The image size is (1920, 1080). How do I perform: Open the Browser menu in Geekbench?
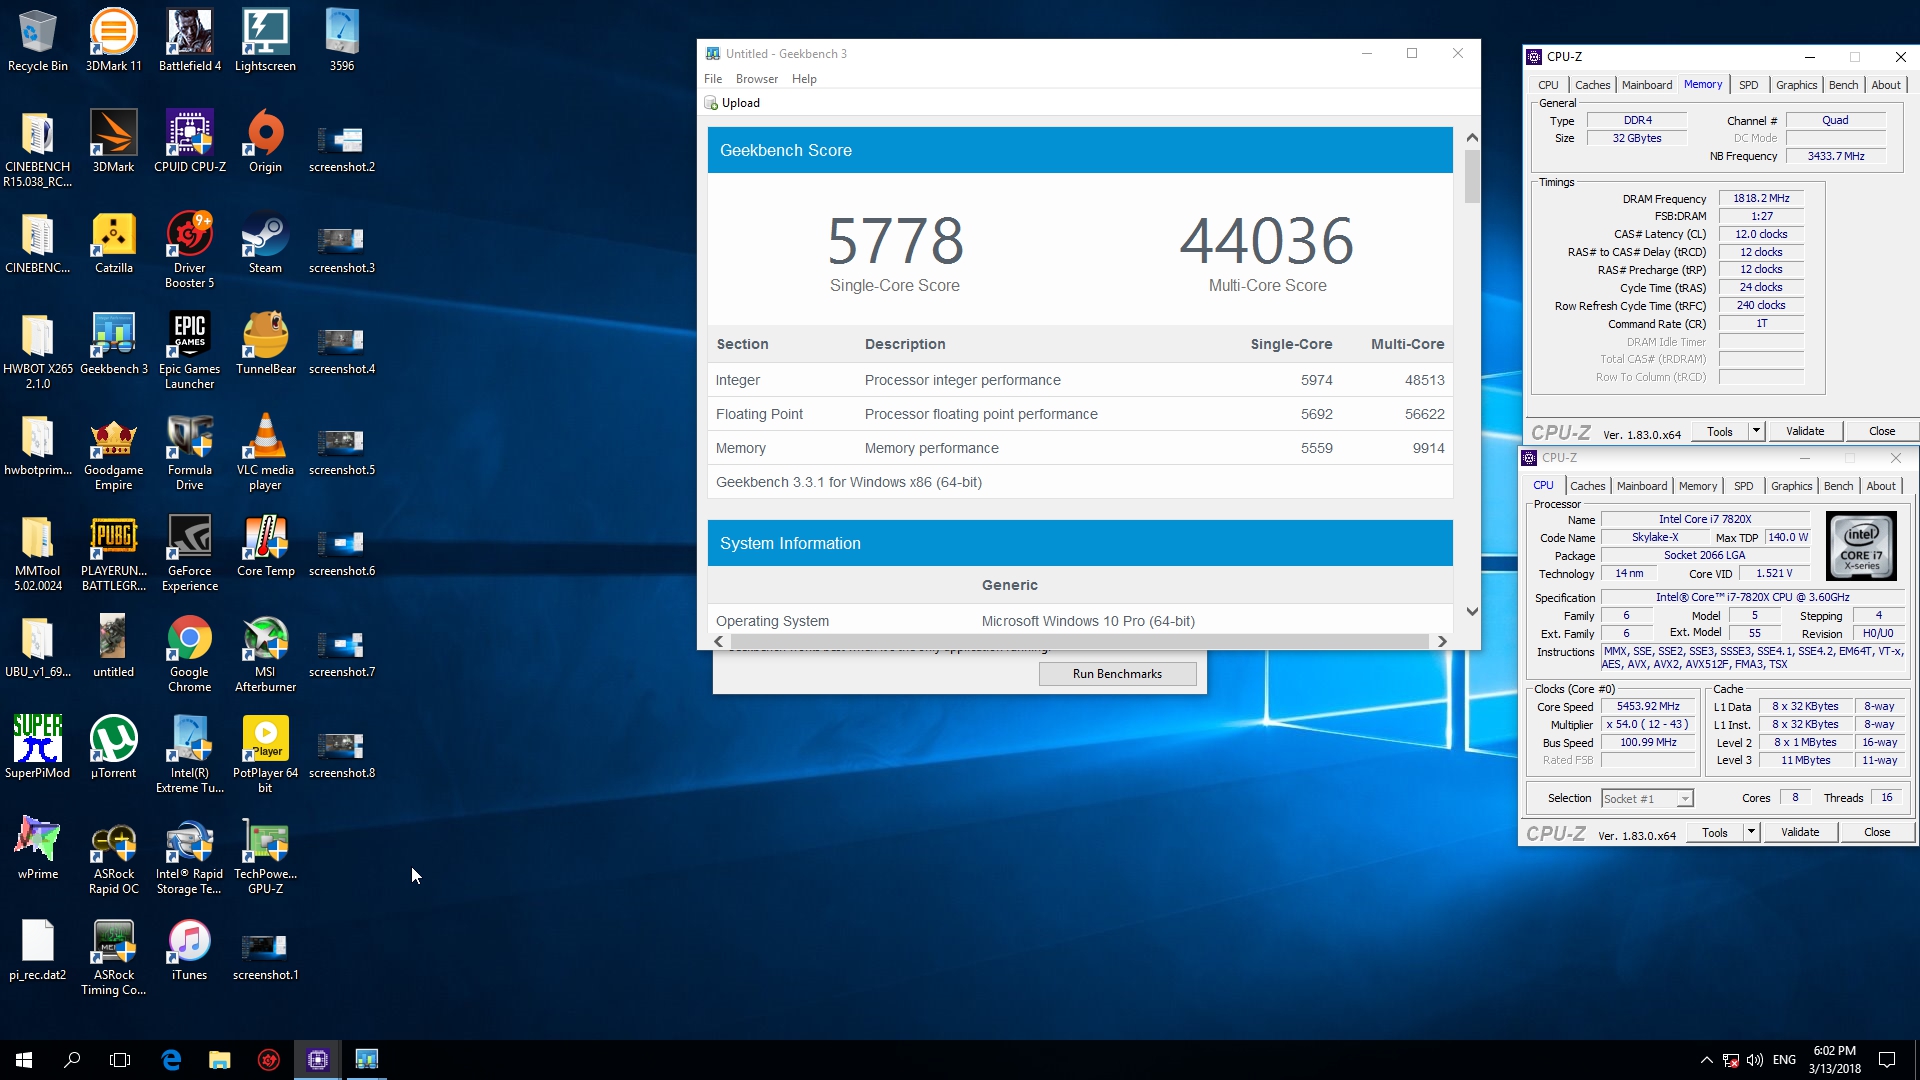pyautogui.click(x=757, y=79)
